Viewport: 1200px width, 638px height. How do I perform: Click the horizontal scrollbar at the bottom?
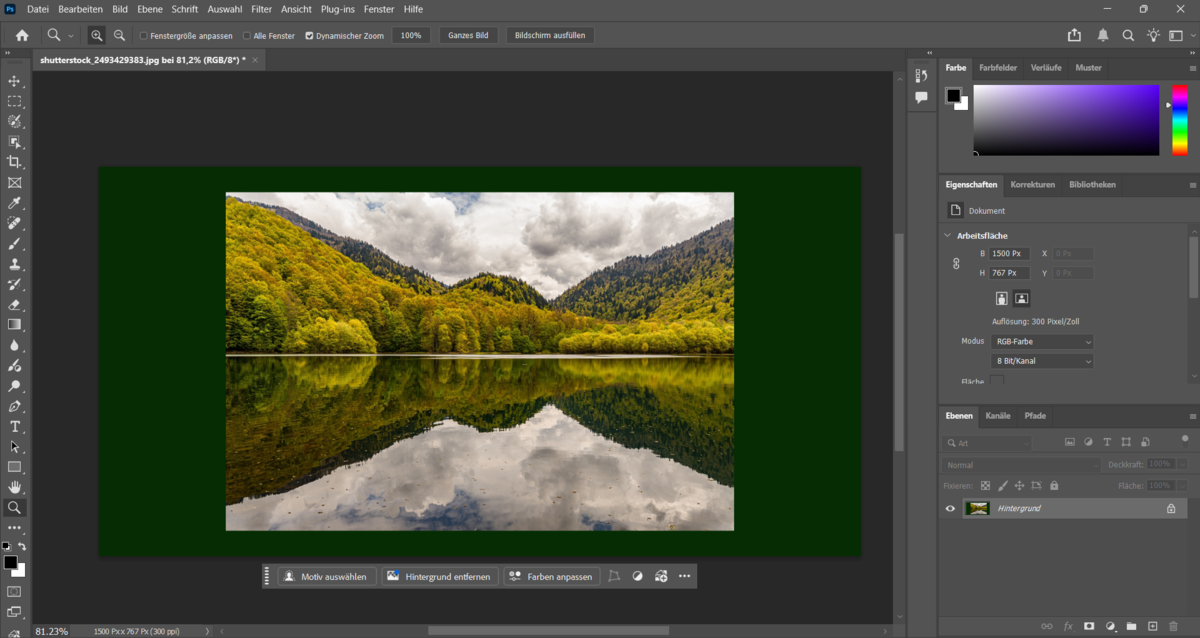click(550, 628)
